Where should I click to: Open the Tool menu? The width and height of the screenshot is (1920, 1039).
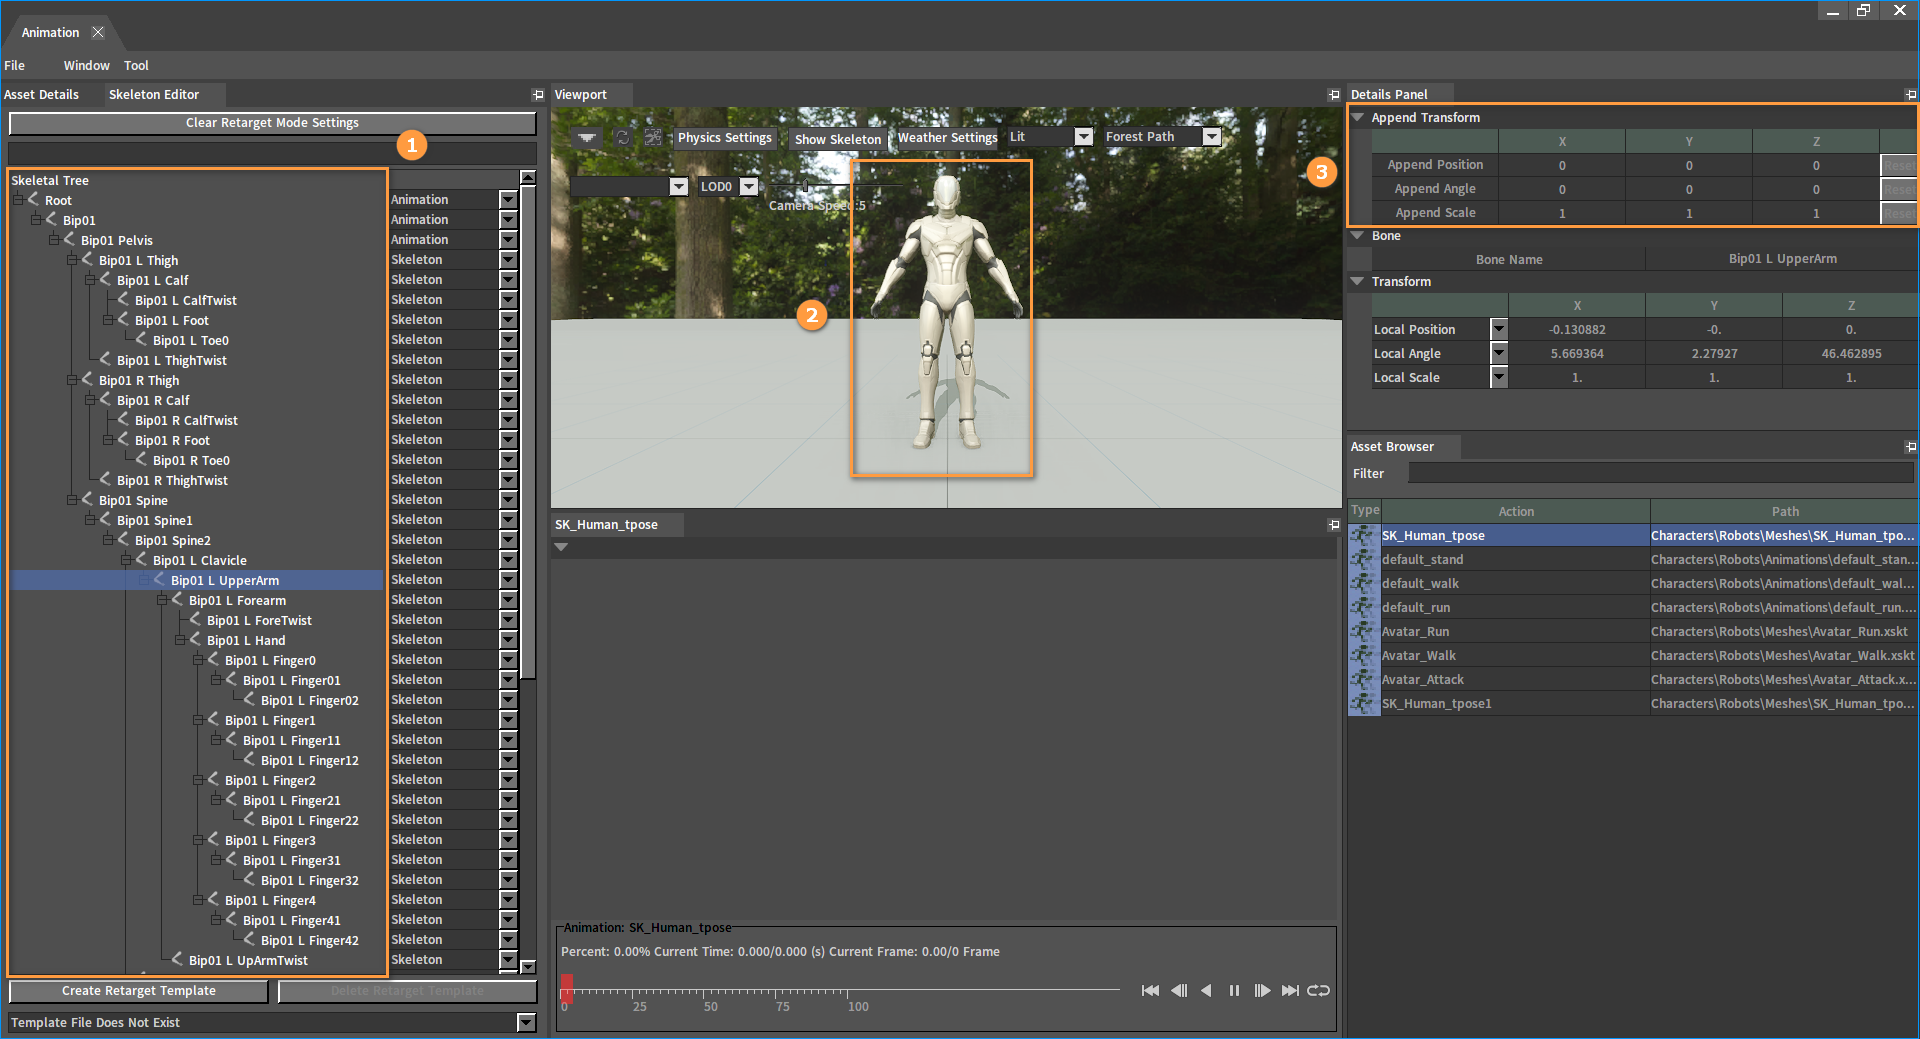136,66
